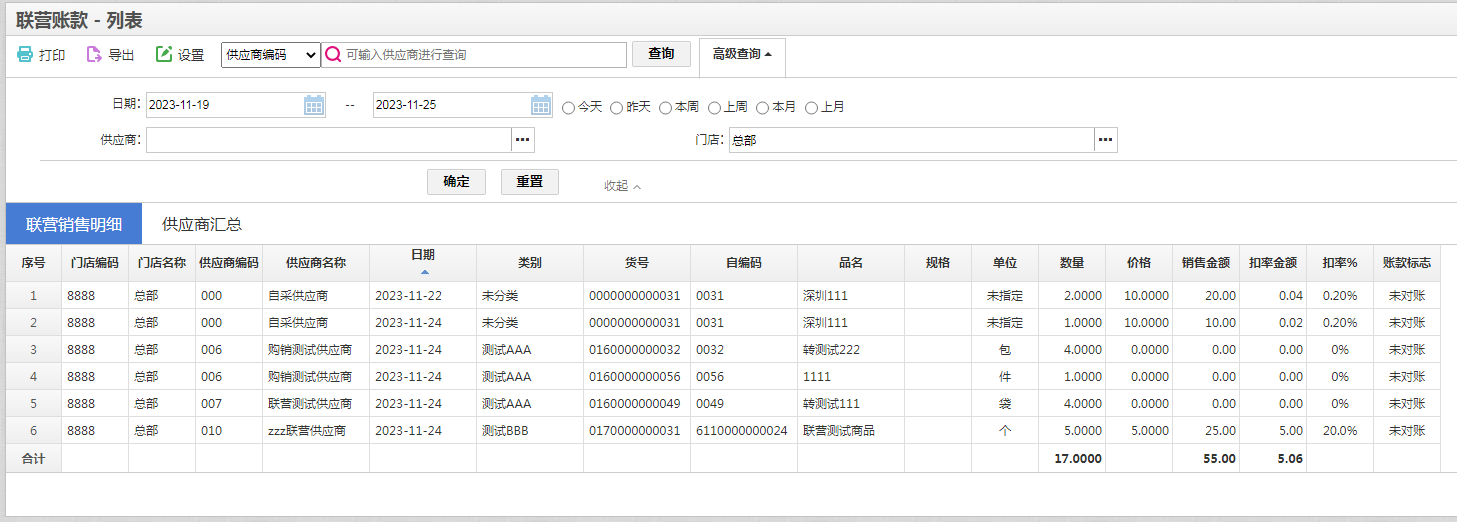This screenshot has width=1457, height=522.
Task: Click the printer icon for 打印
Action: [x=25, y=55]
